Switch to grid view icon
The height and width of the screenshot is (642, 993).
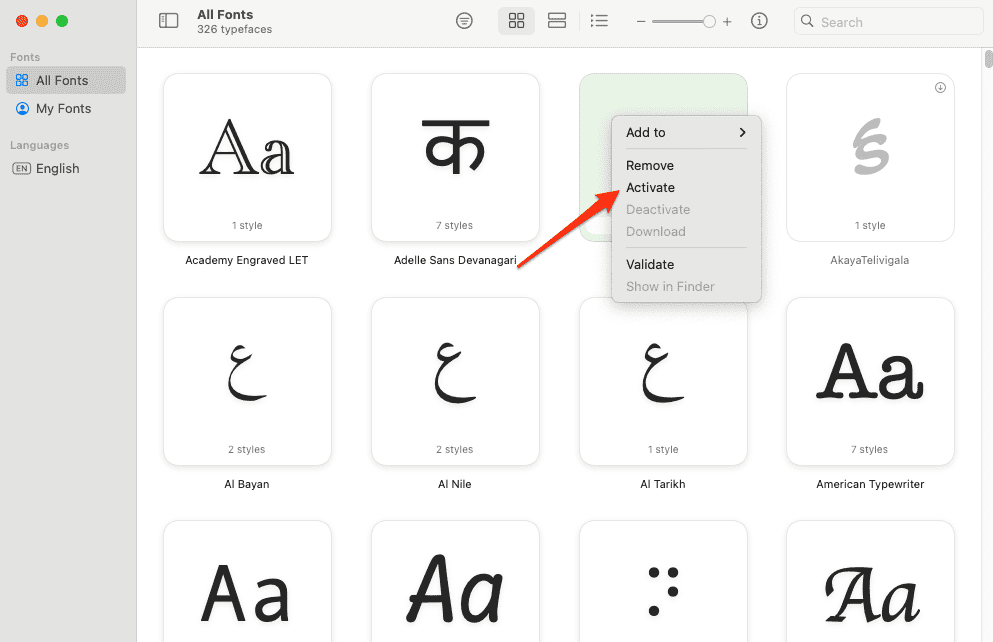[516, 21]
